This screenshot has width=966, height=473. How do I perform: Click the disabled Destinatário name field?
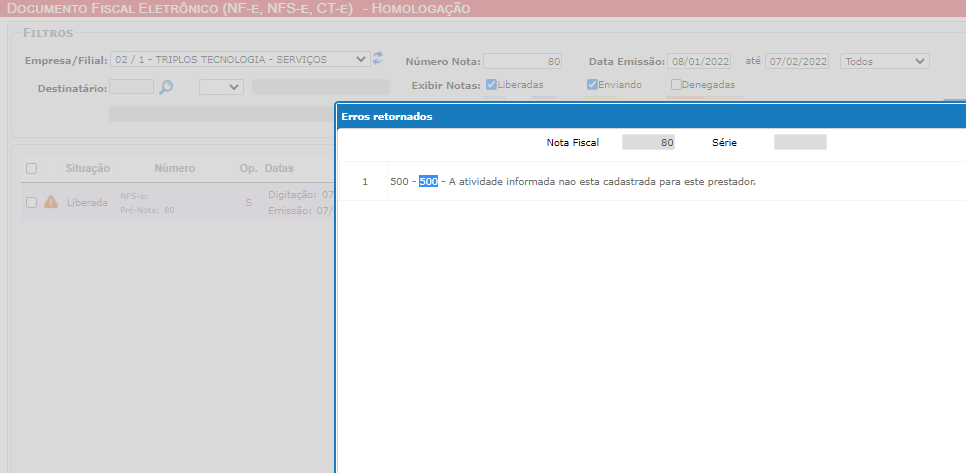[x=321, y=87]
